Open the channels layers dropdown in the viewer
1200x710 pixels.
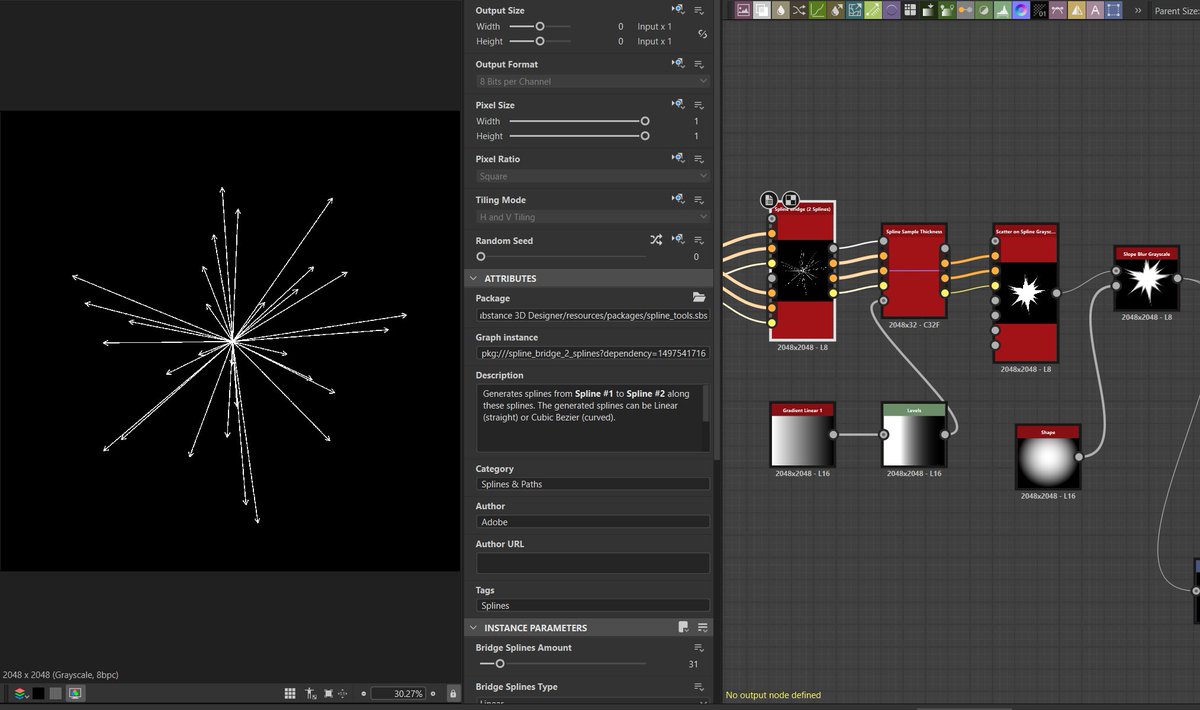pyautogui.click(x=21, y=693)
